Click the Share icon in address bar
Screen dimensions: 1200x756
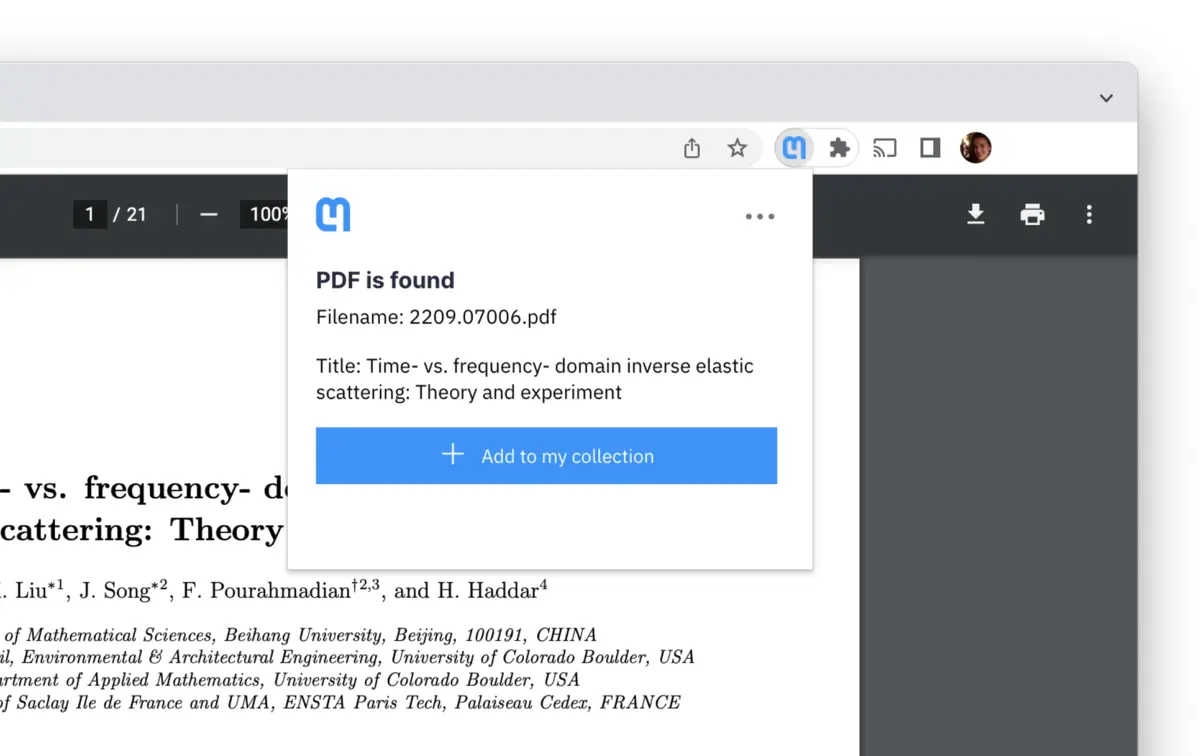click(x=691, y=147)
